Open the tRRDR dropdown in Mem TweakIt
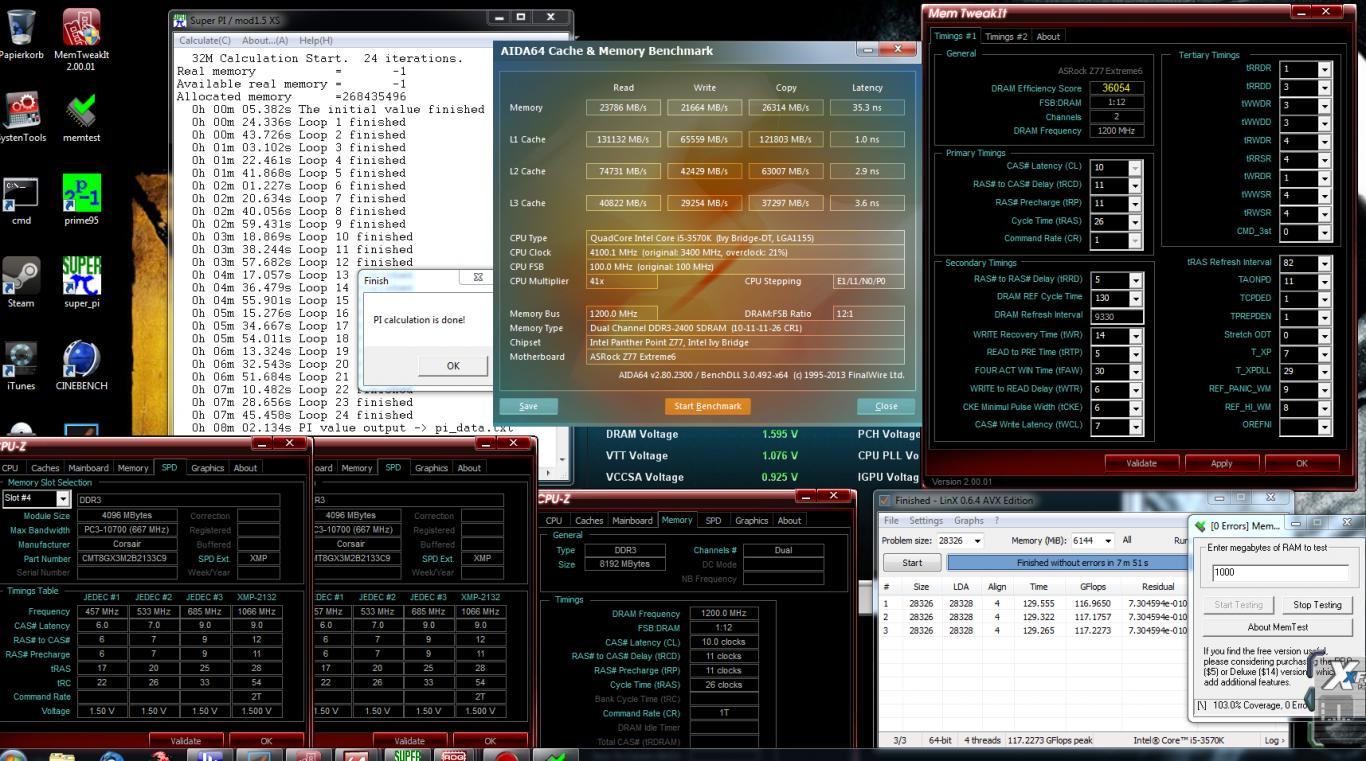The image size is (1366, 761). tap(1324, 69)
